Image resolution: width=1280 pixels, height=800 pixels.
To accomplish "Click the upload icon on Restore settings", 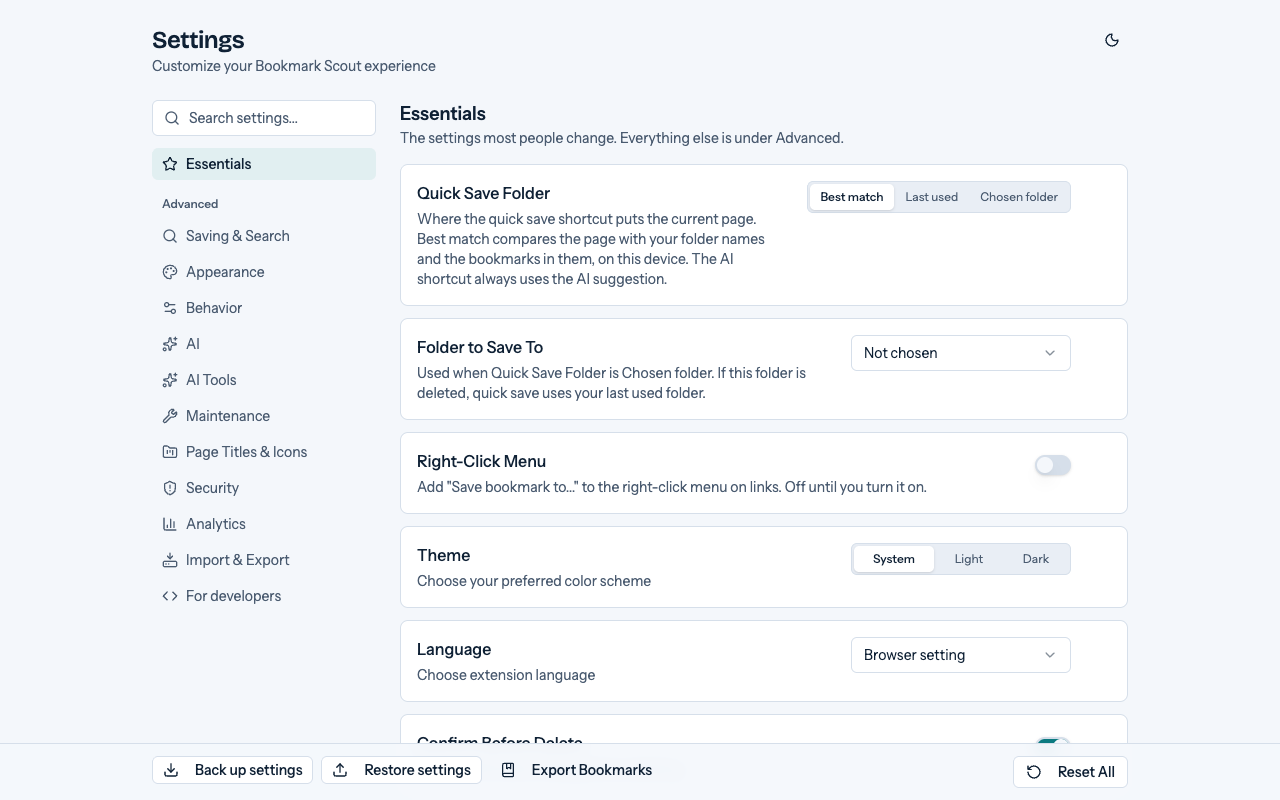I will point(340,770).
